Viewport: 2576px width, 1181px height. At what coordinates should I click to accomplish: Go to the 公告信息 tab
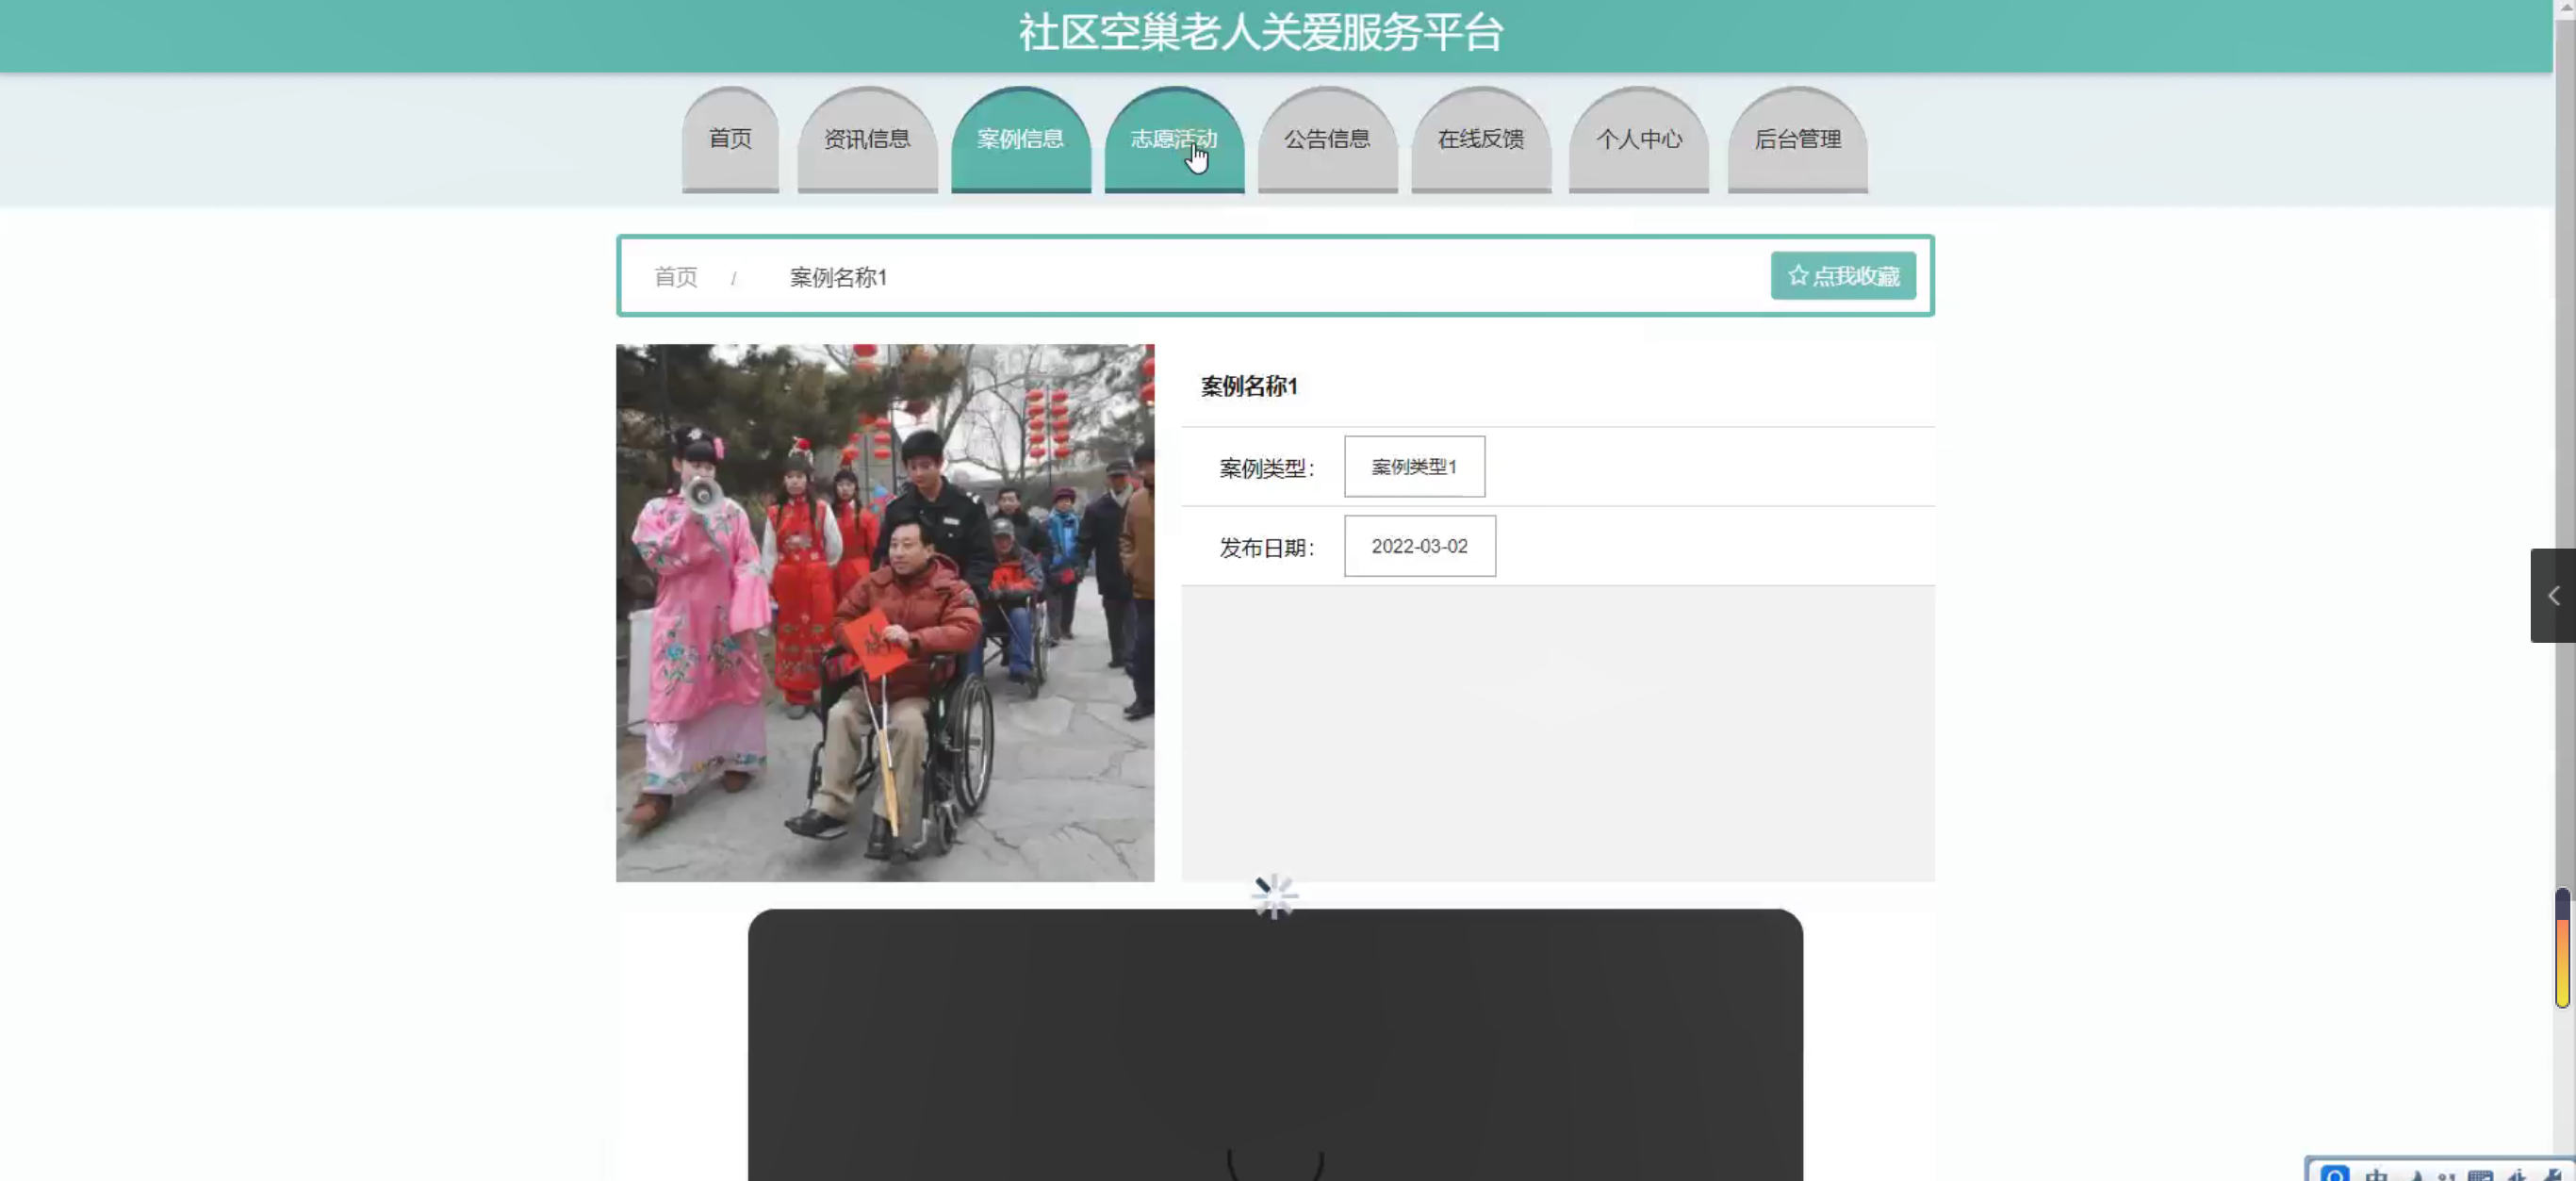1327,139
